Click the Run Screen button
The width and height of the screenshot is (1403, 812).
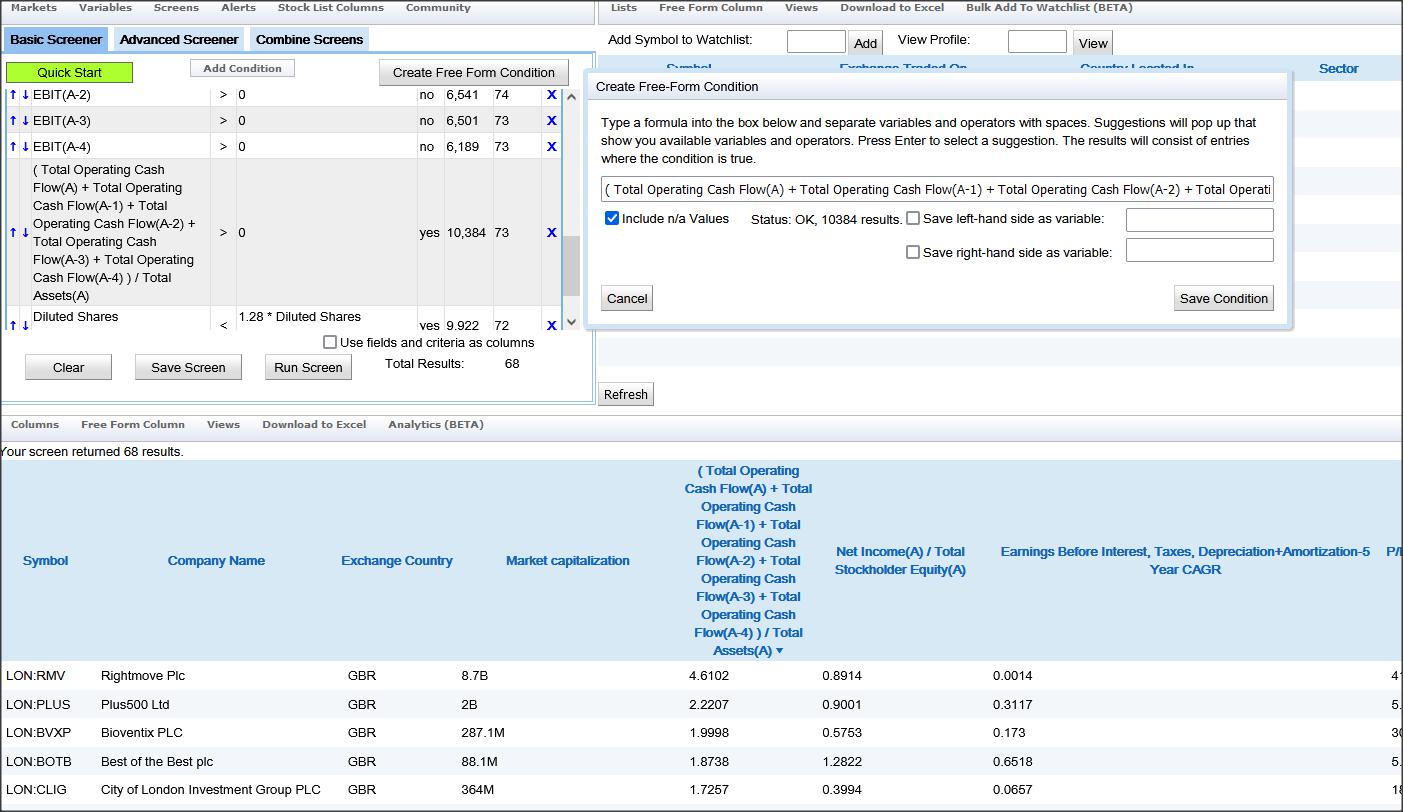(x=308, y=368)
